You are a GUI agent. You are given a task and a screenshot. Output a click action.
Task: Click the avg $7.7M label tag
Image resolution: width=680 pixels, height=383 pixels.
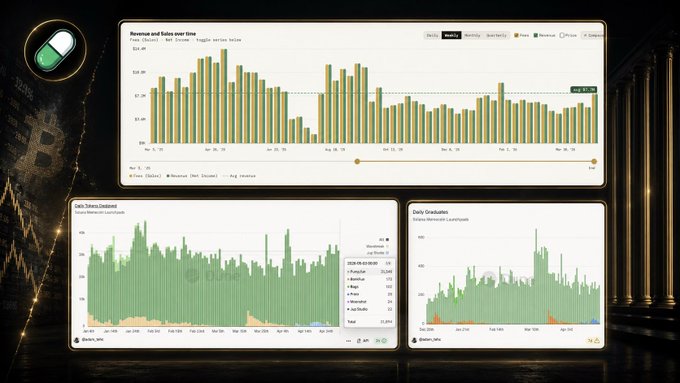coord(584,89)
